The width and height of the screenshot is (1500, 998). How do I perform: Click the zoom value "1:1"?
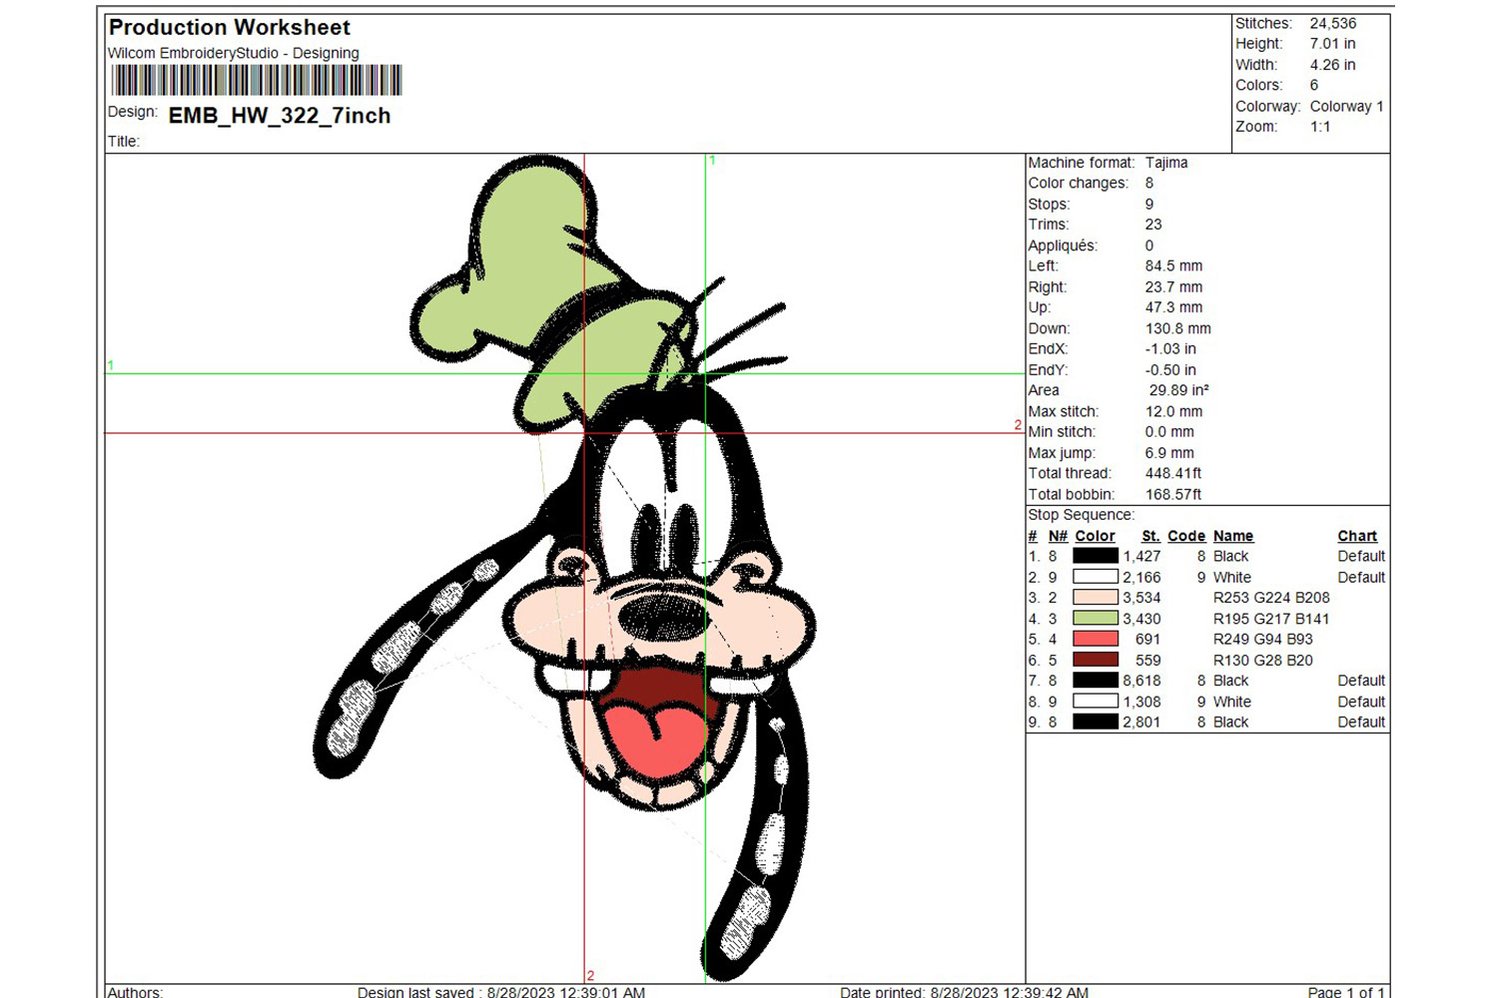(1320, 127)
